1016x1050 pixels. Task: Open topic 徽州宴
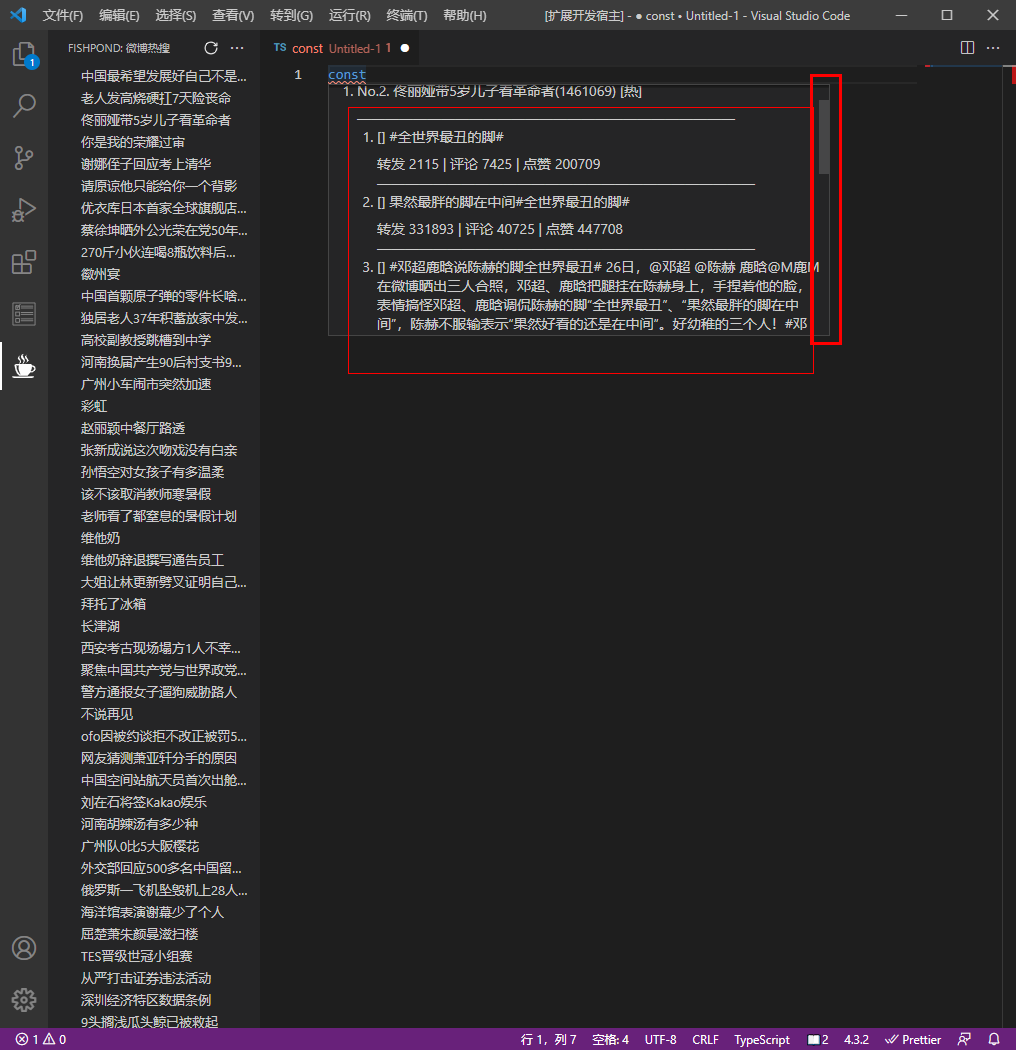tap(100, 274)
